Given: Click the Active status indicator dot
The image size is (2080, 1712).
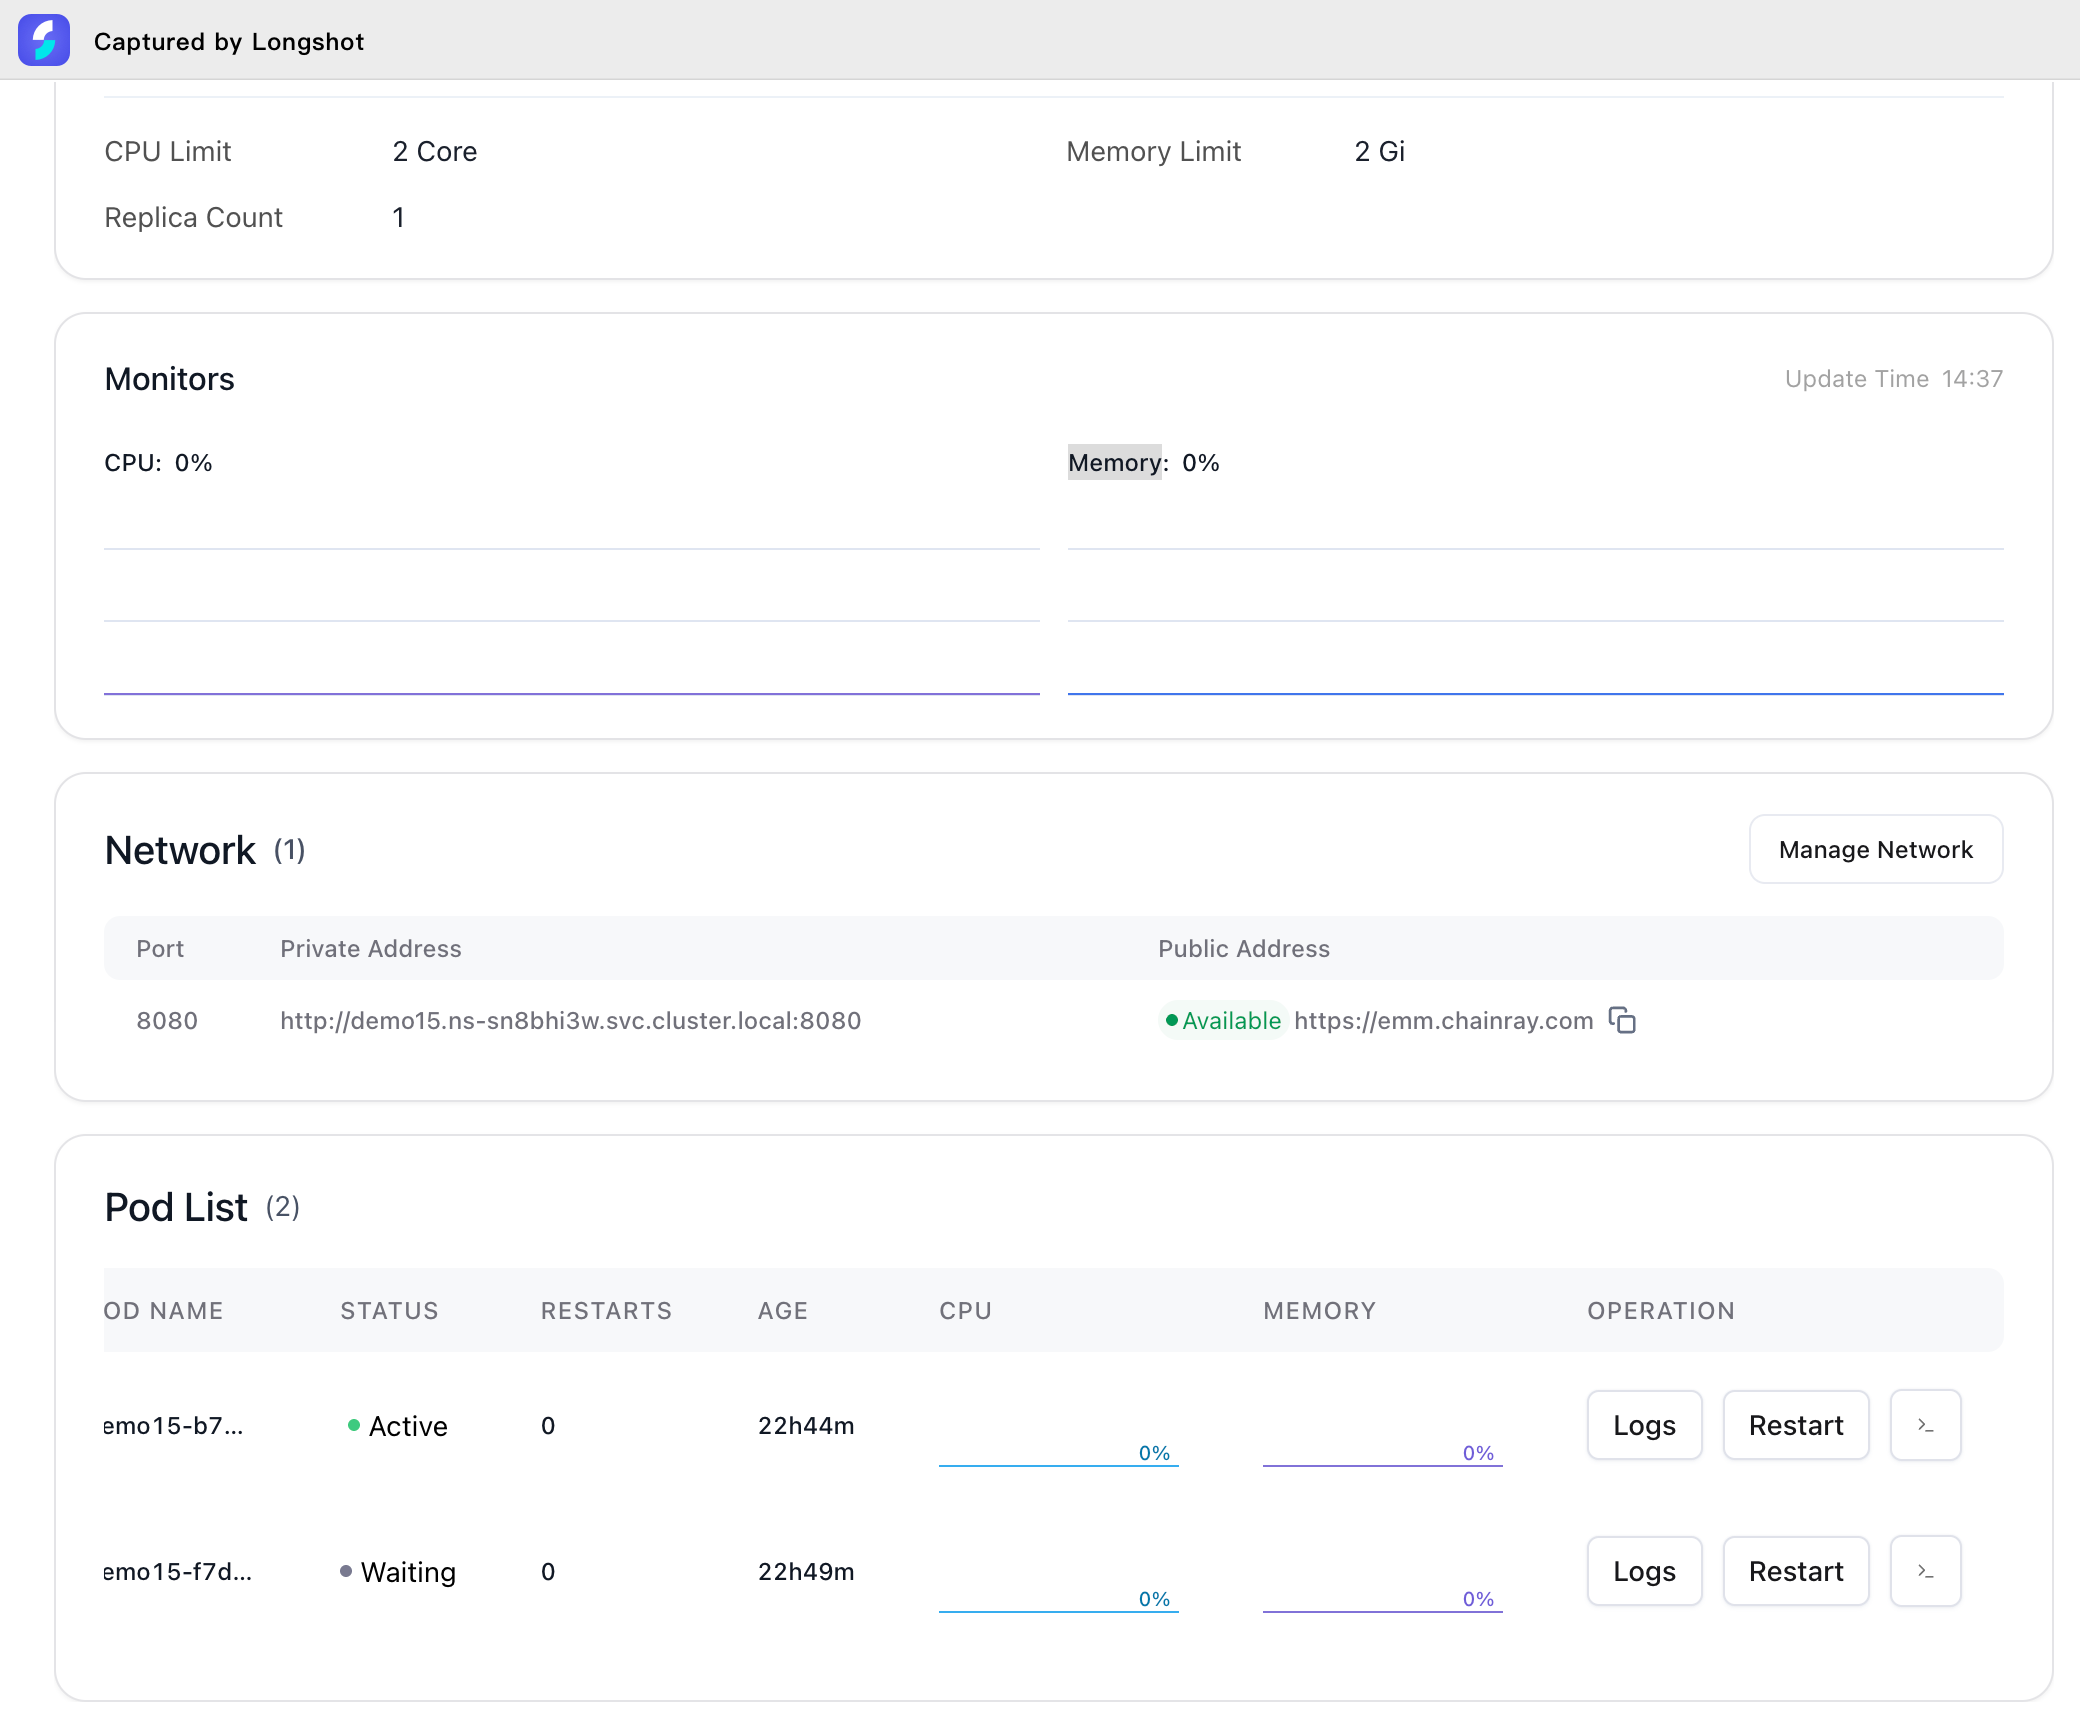Looking at the screenshot, I should [354, 1425].
